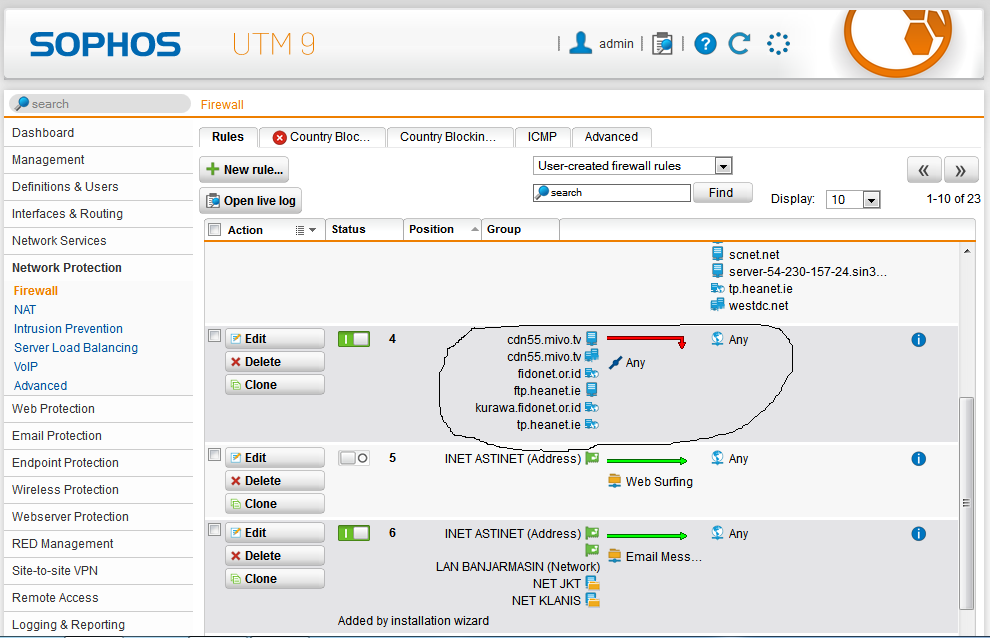This screenshot has width=990, height=638.
Task: Click the network icon beside NET KLANIS
Action: 592,600
